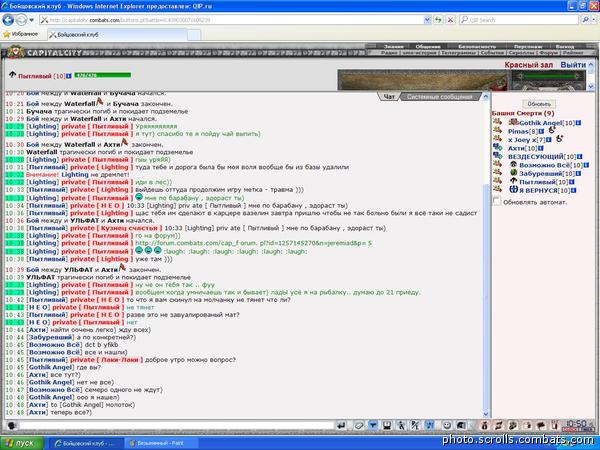Click the info icon next to Ахти in the player list
The width and height of the screenshot is (600, 450).
coord(540,148)
